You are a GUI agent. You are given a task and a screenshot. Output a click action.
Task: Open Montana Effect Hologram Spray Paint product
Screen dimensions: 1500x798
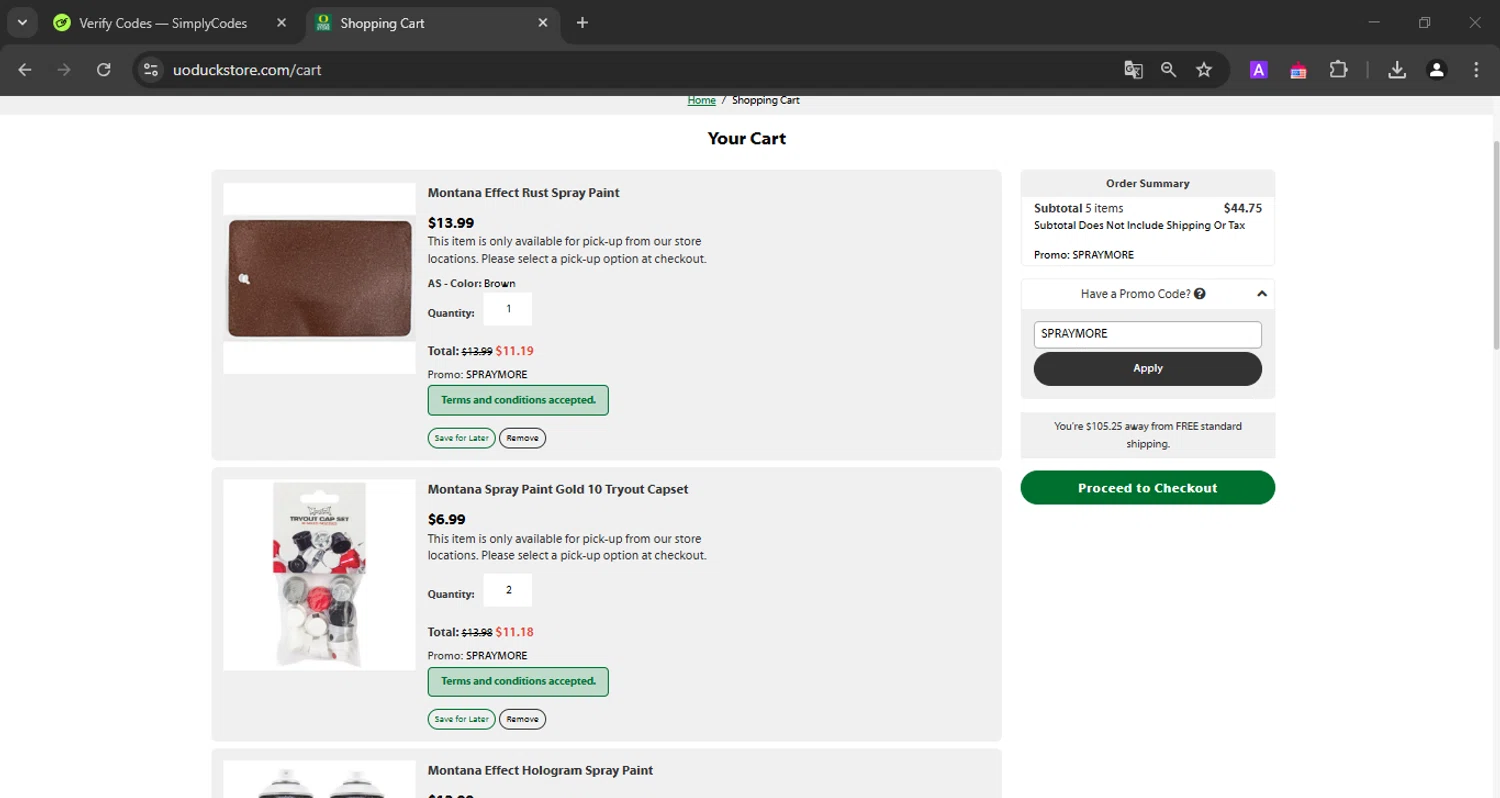(540, 770)
